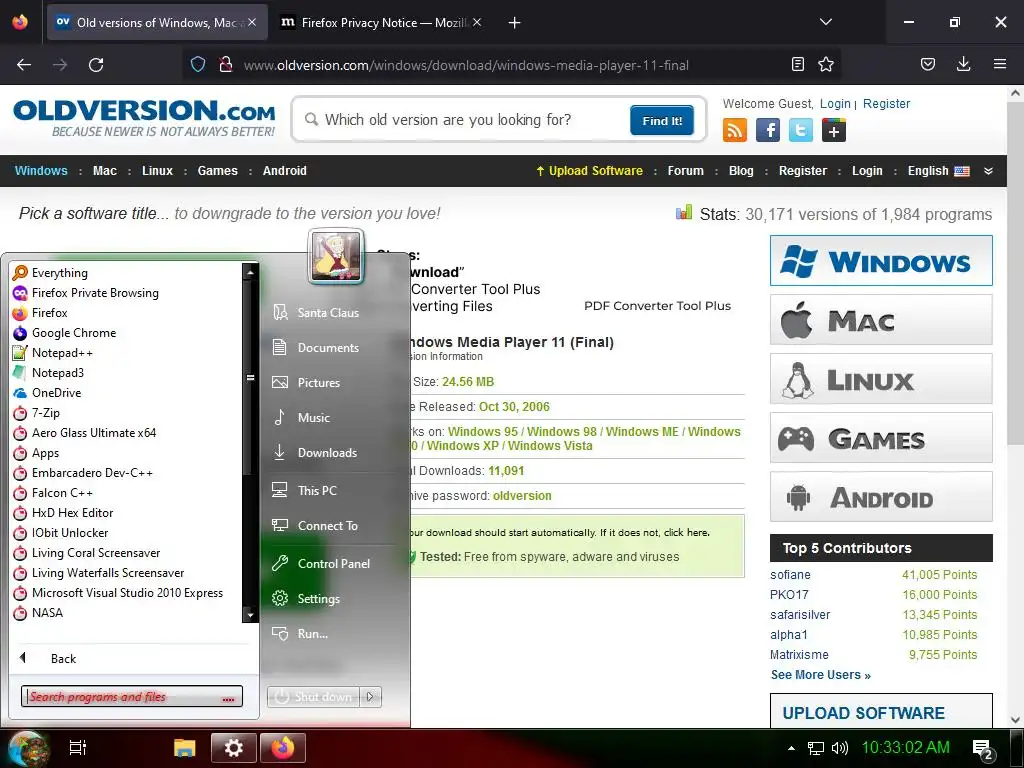Toggle reader view in the address bar
1024x768 pixels.
point(797,64)
